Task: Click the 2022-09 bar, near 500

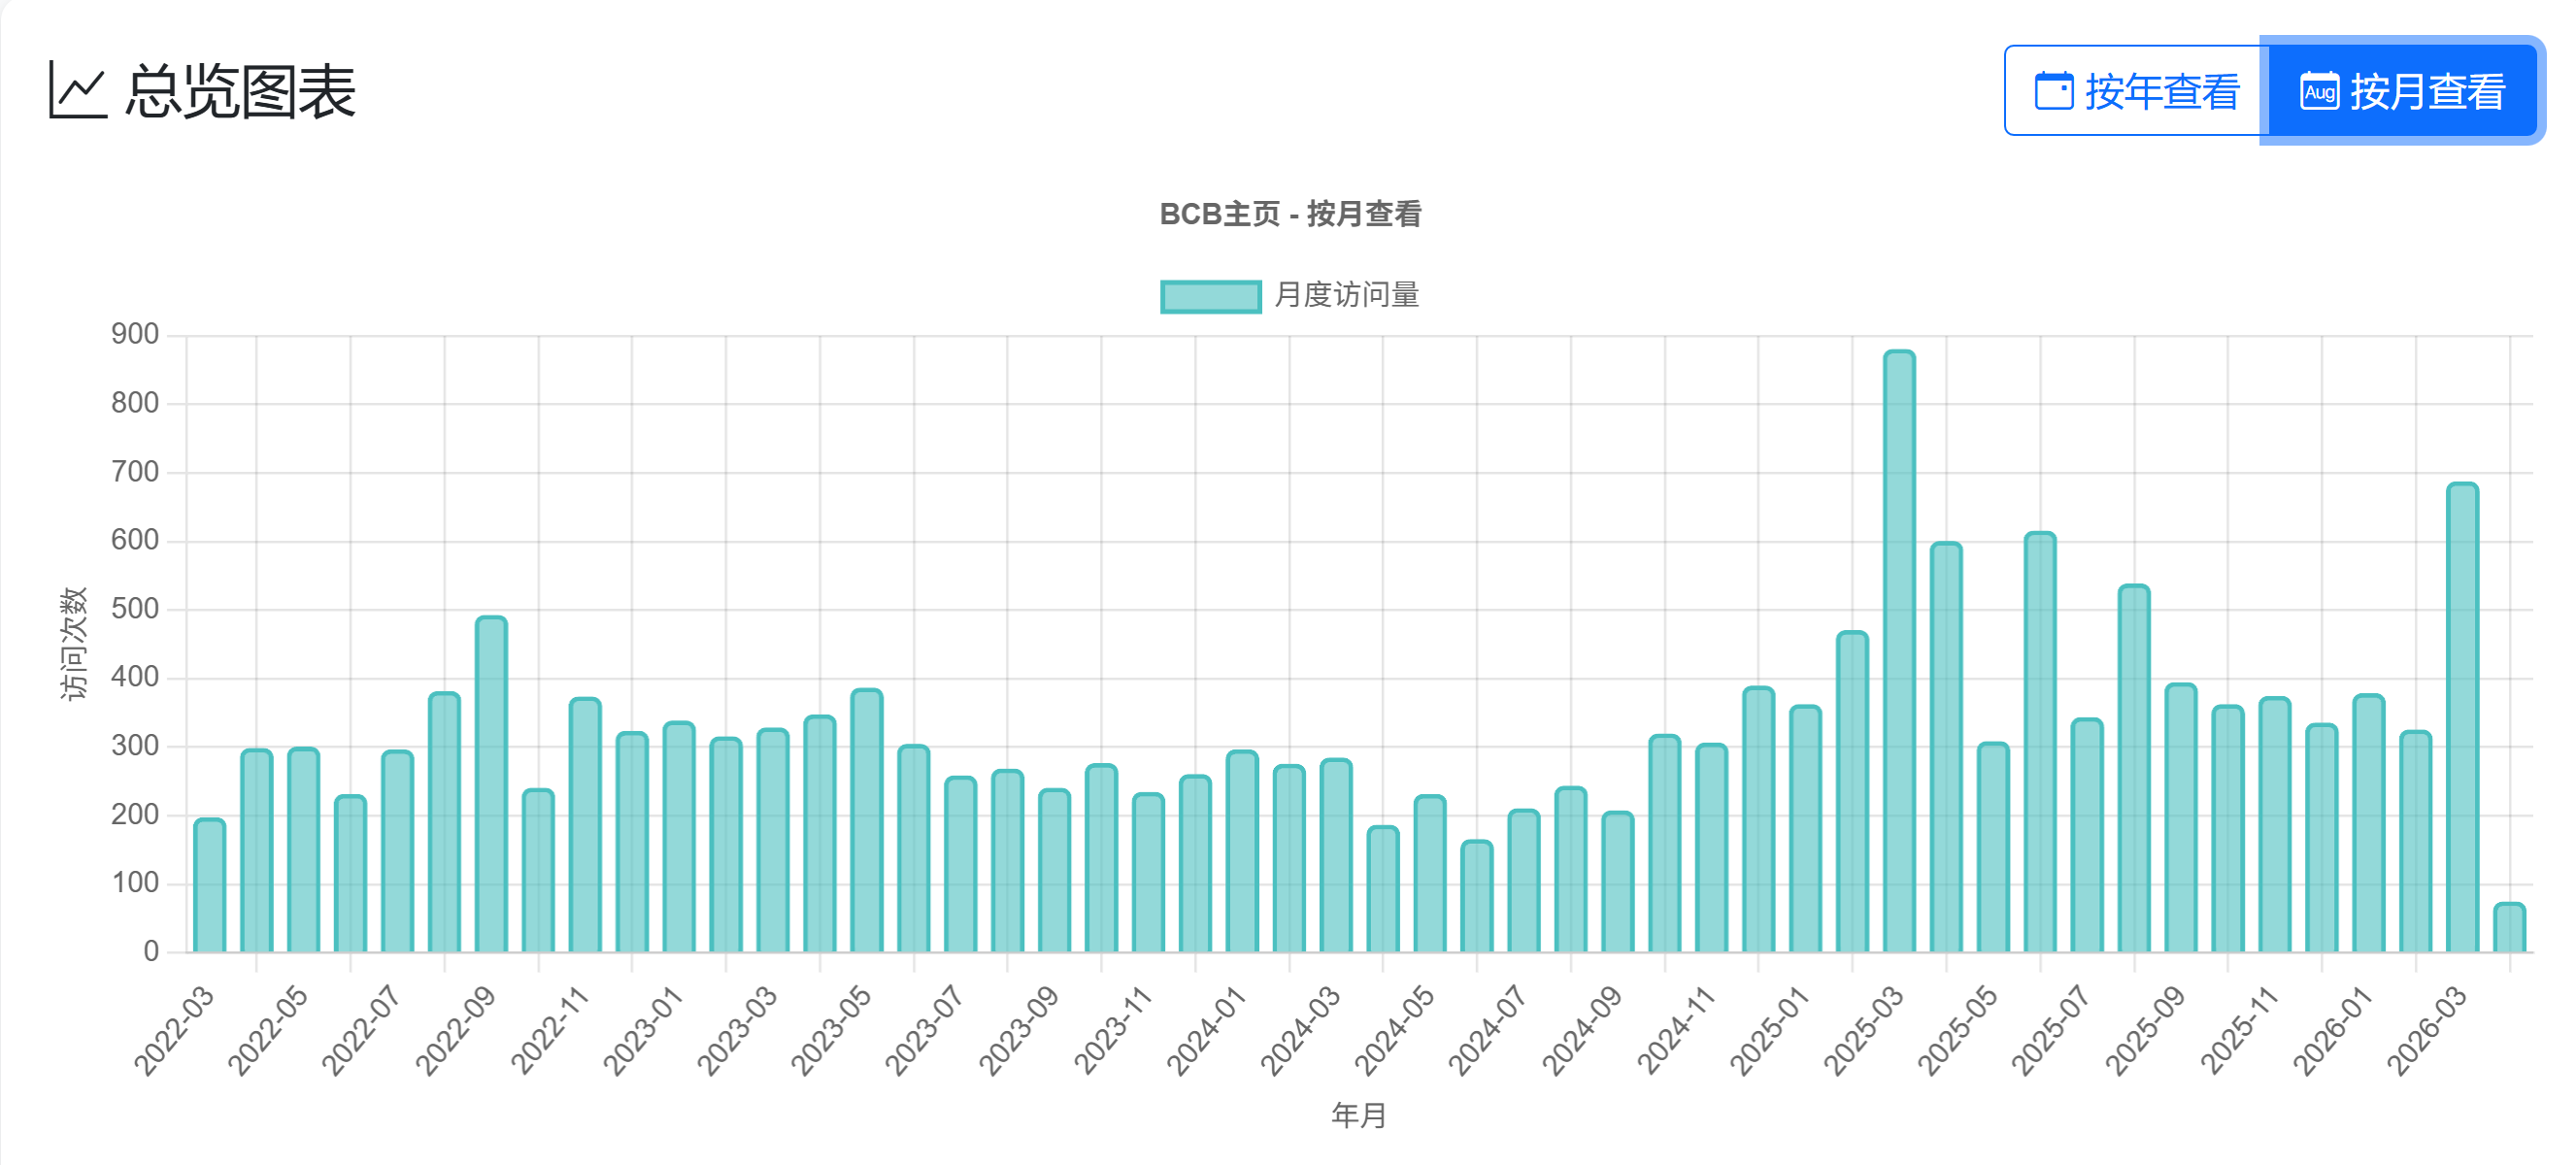Action: 491,783
